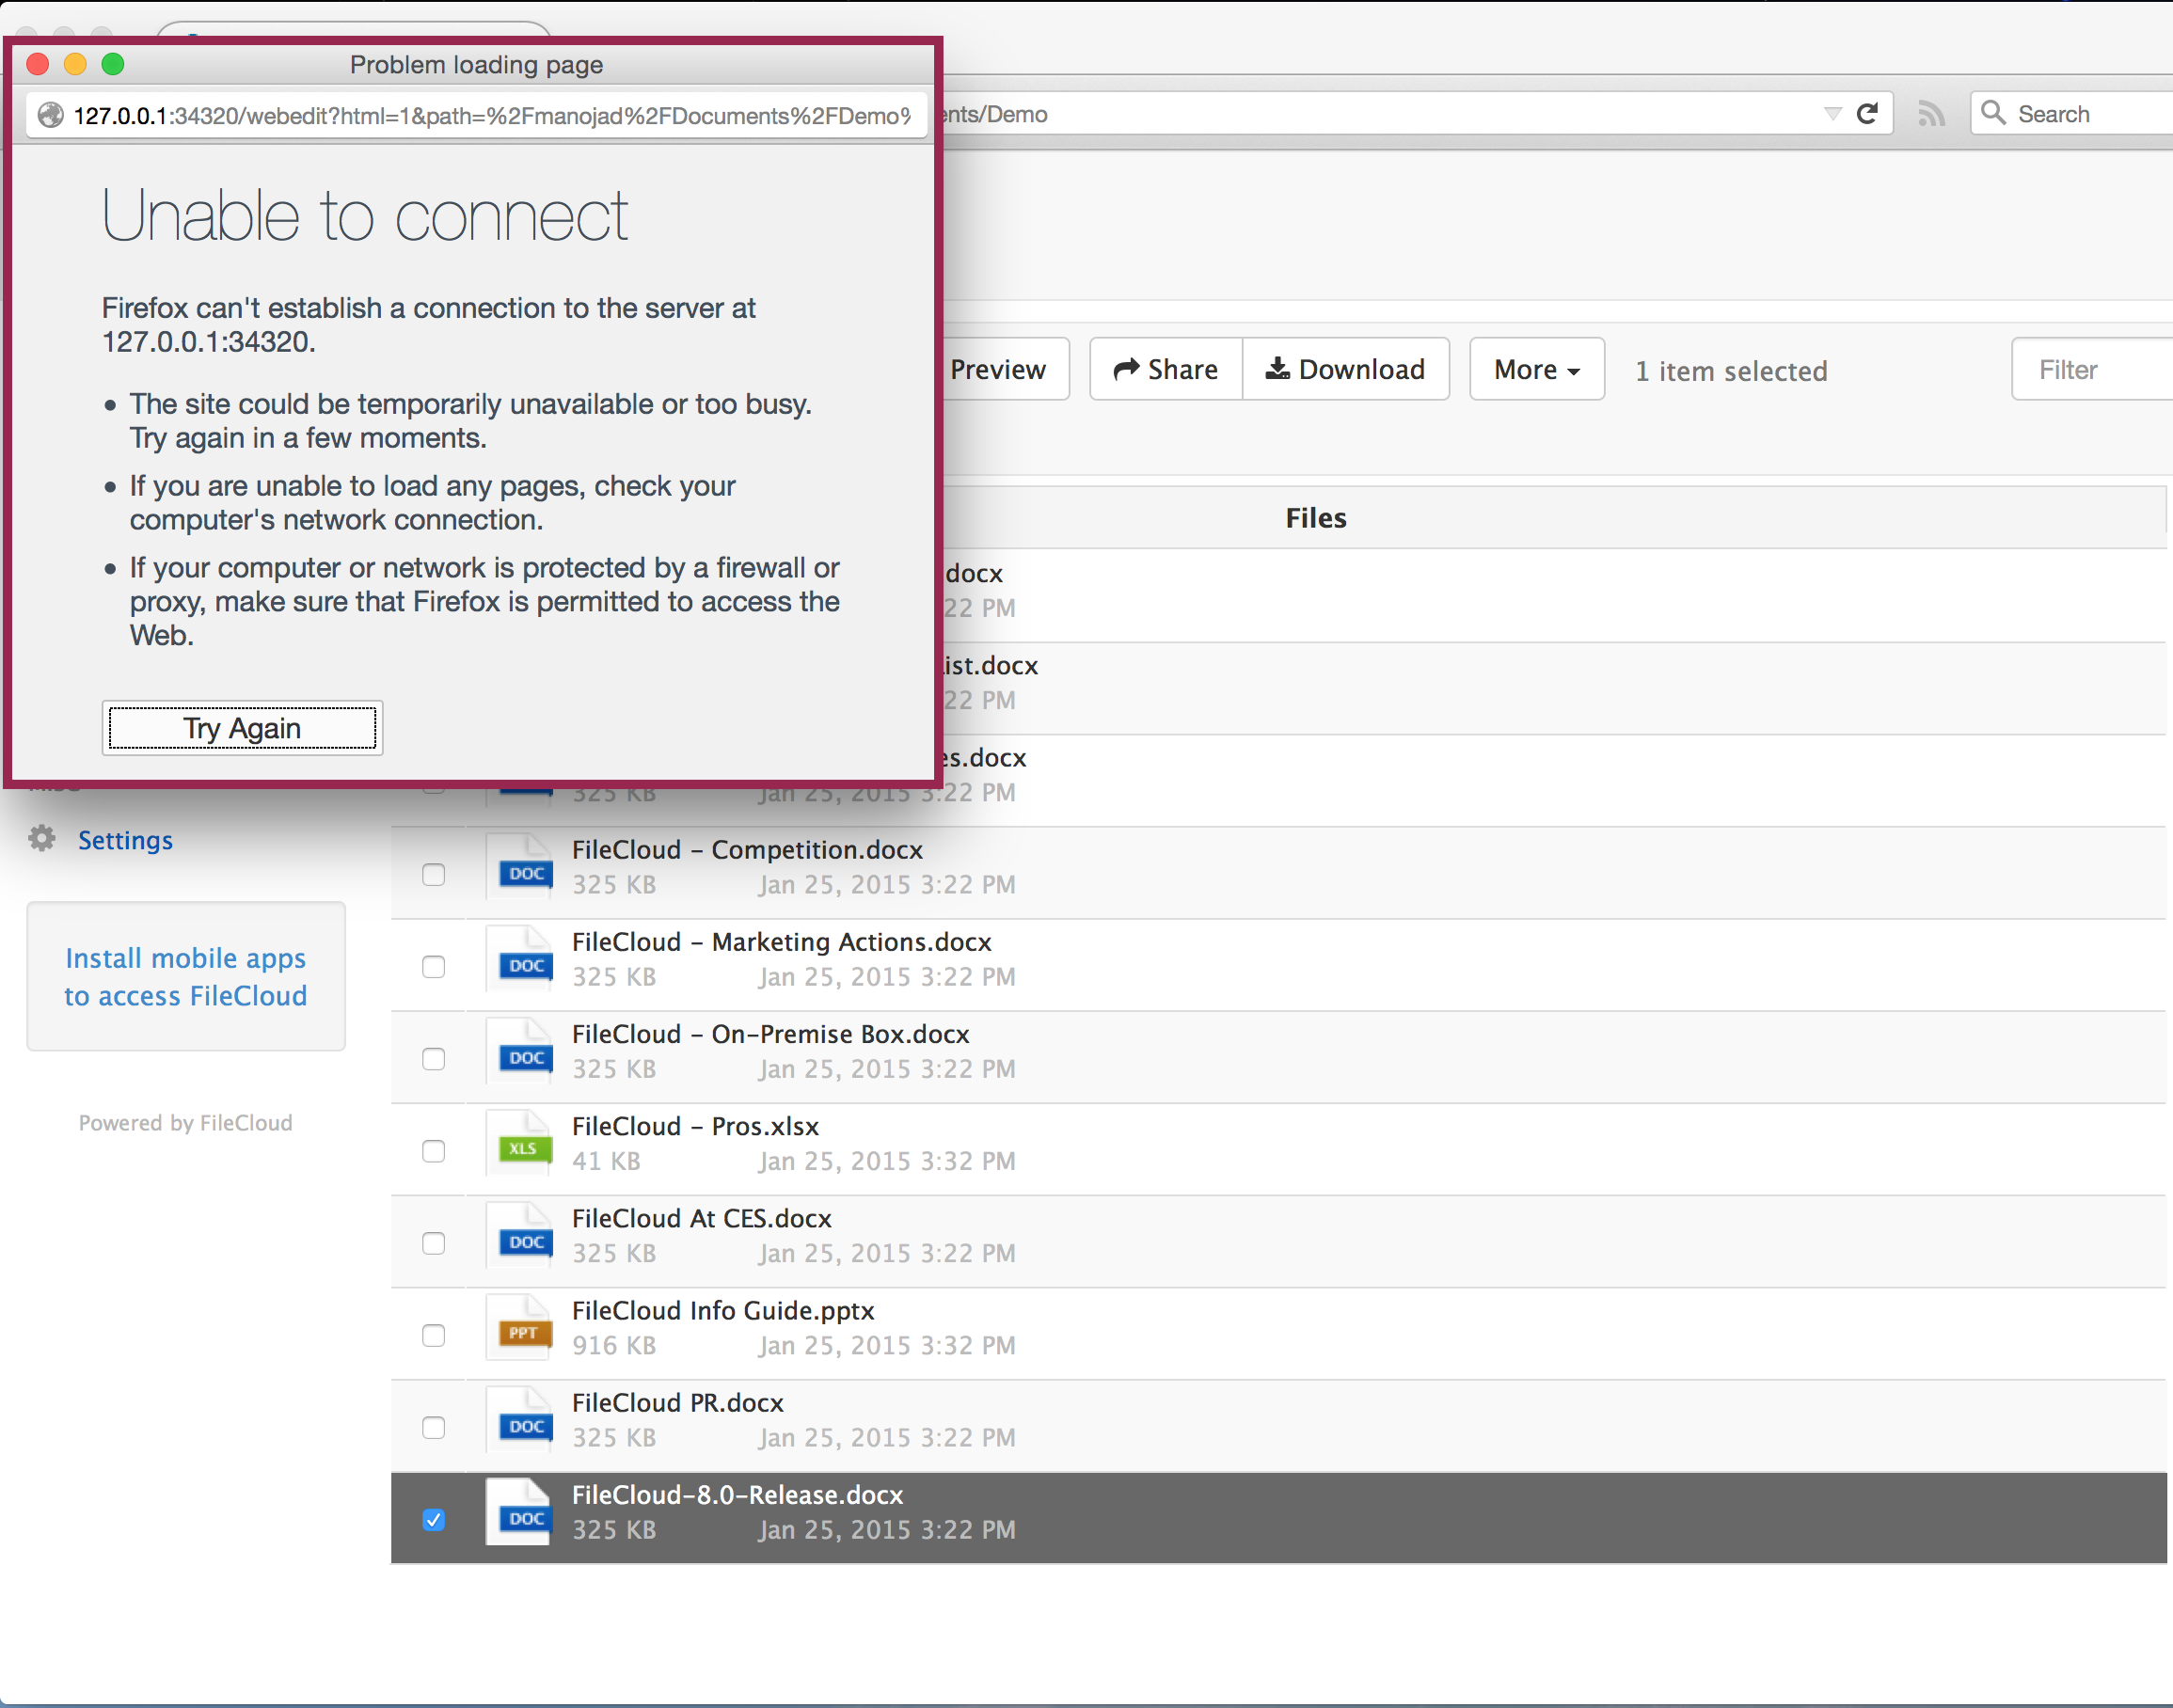The image size is (2173, 1708).
Task: Check the On-Premise Box.docx checkbox
Action: click(x=433, y=1058)
